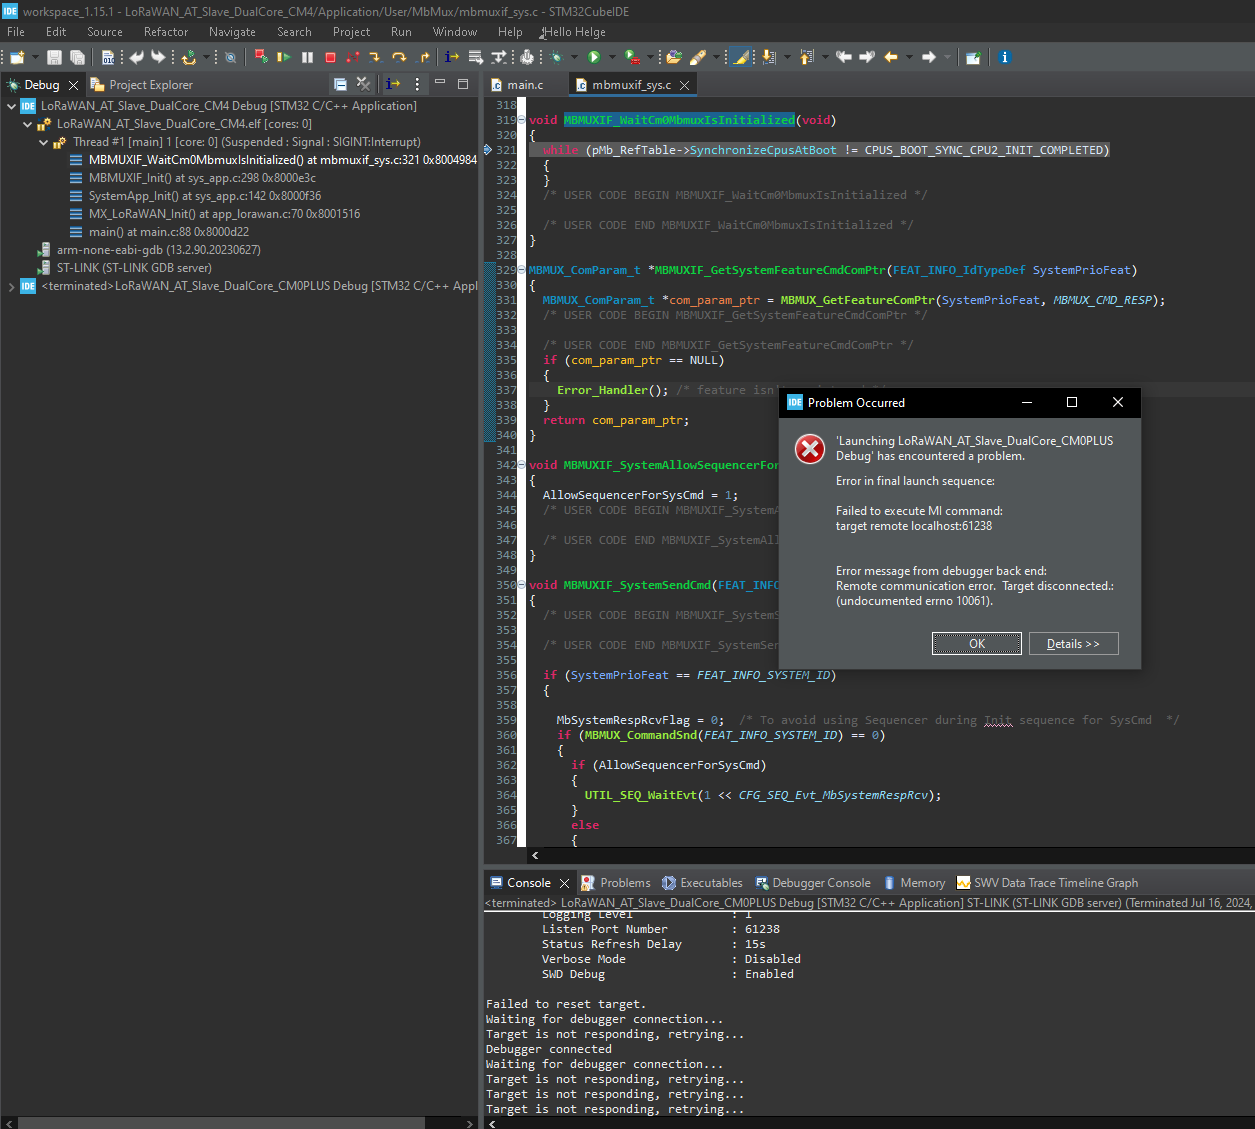This screenshot has width=1255, height=1129.
Task: Click the Step Into toolbar icon
Action: point(374,57)
